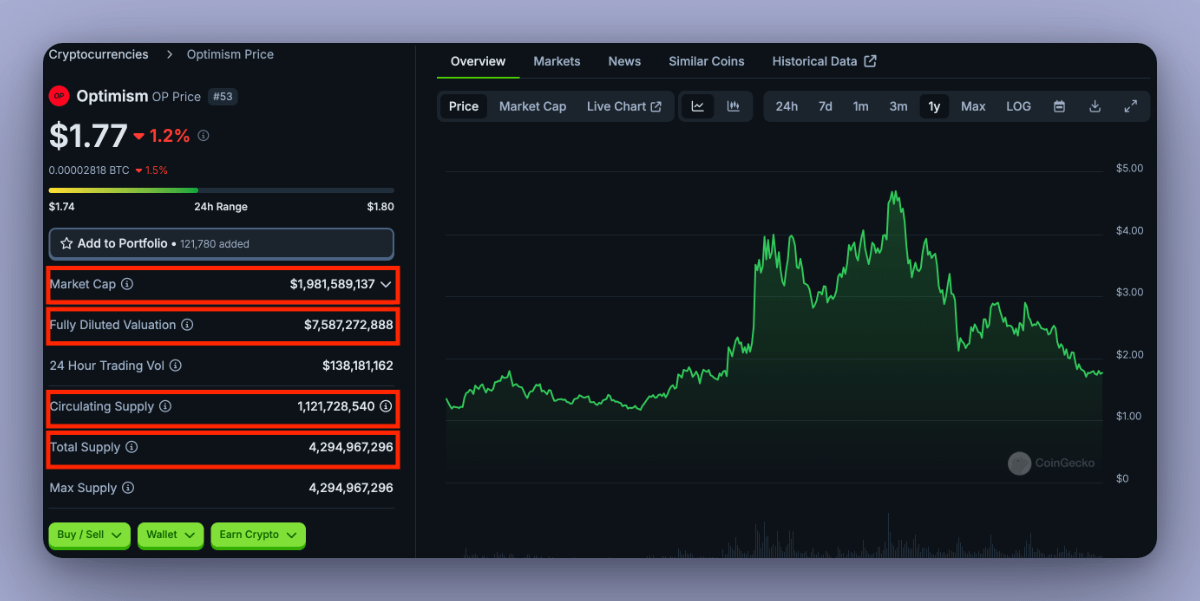Toggle the LOG scale option
This screenshot has width=1200, height=601.
pyautogui.click(x=1018, y=106)
